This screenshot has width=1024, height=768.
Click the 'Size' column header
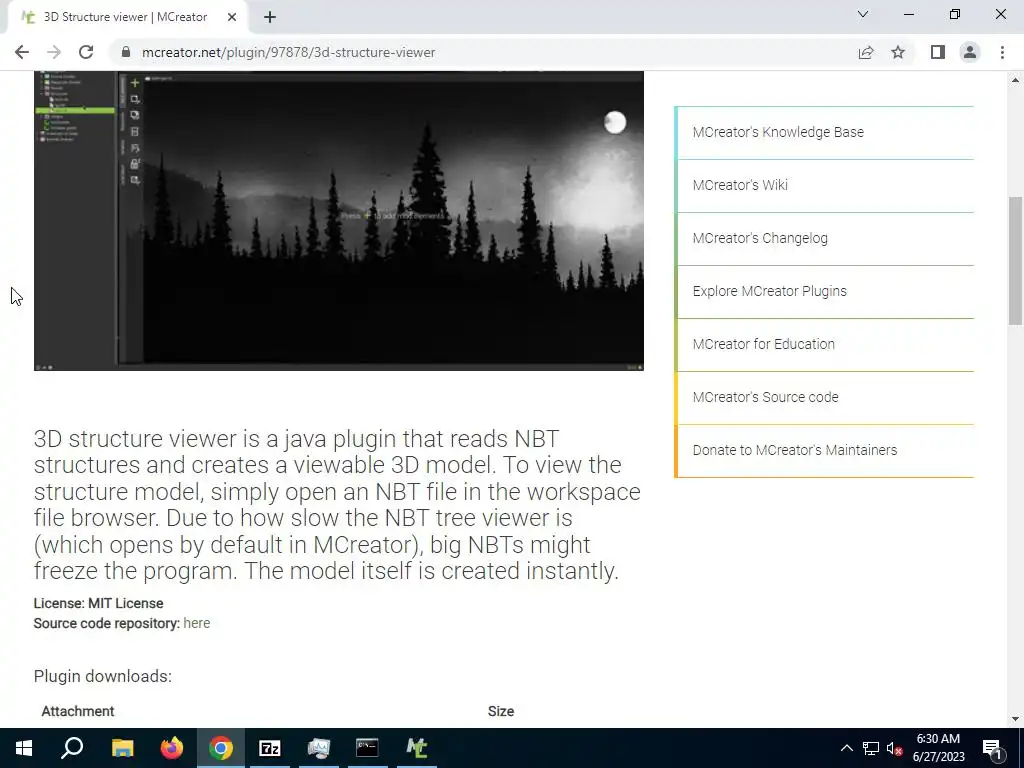point(501,711)
